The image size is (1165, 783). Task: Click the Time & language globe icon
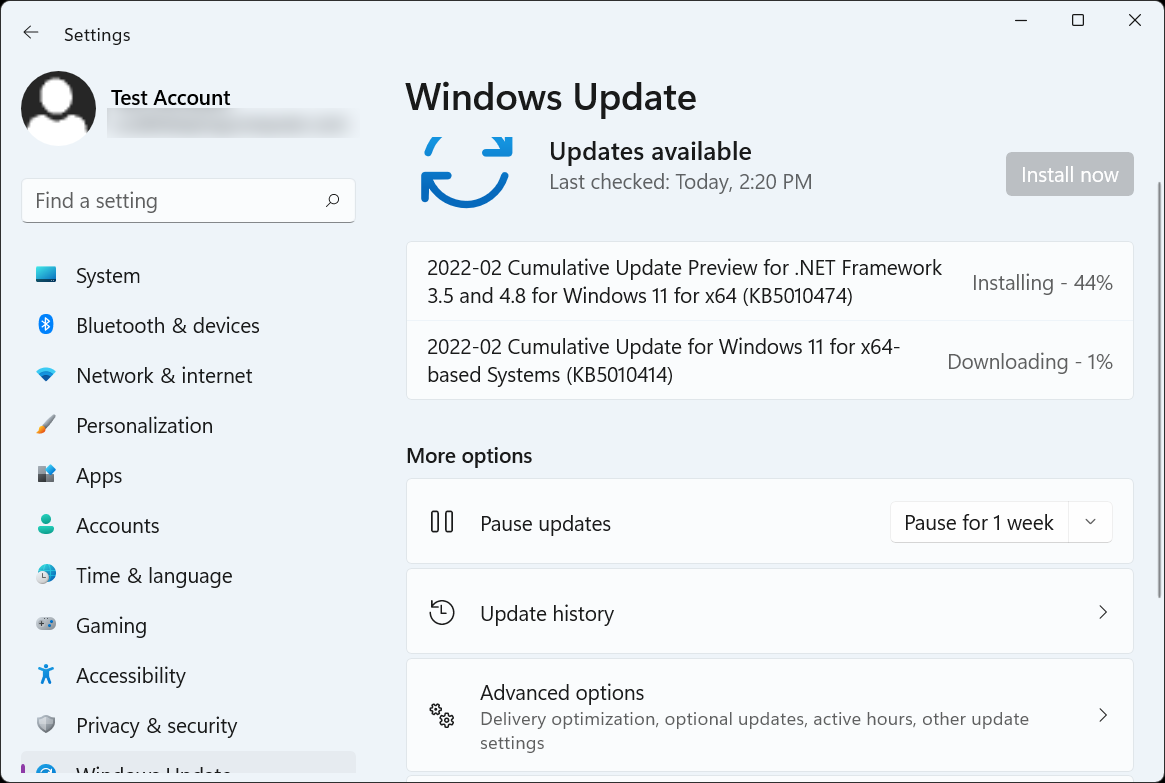(46, 574)
